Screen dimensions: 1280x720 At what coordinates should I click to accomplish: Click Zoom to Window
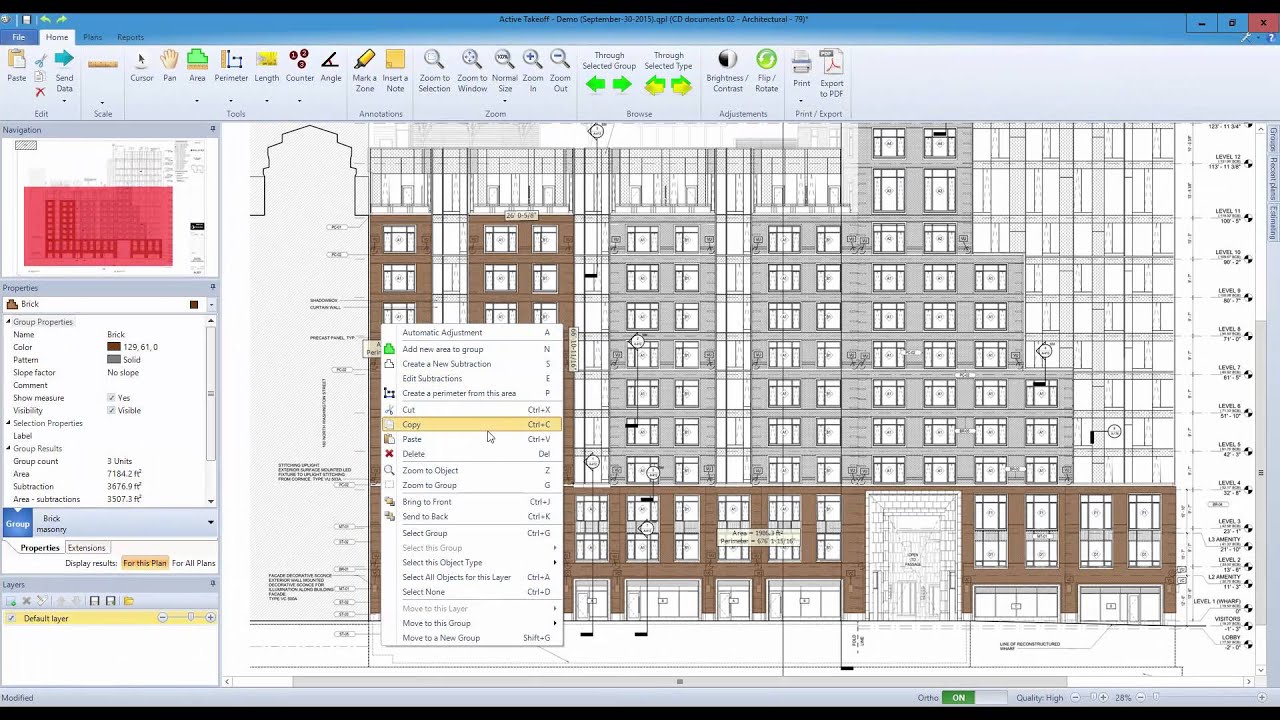coord(472,70)
